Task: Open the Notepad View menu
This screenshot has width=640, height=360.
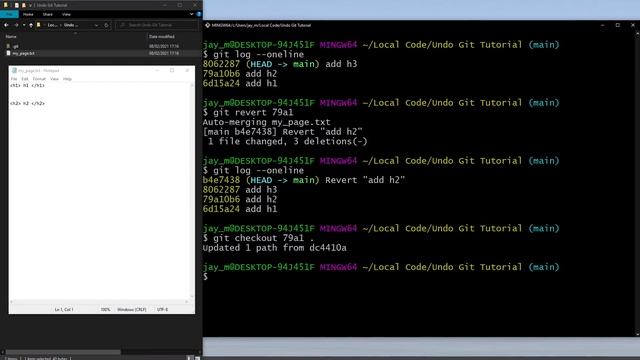Action: (54, 79)
